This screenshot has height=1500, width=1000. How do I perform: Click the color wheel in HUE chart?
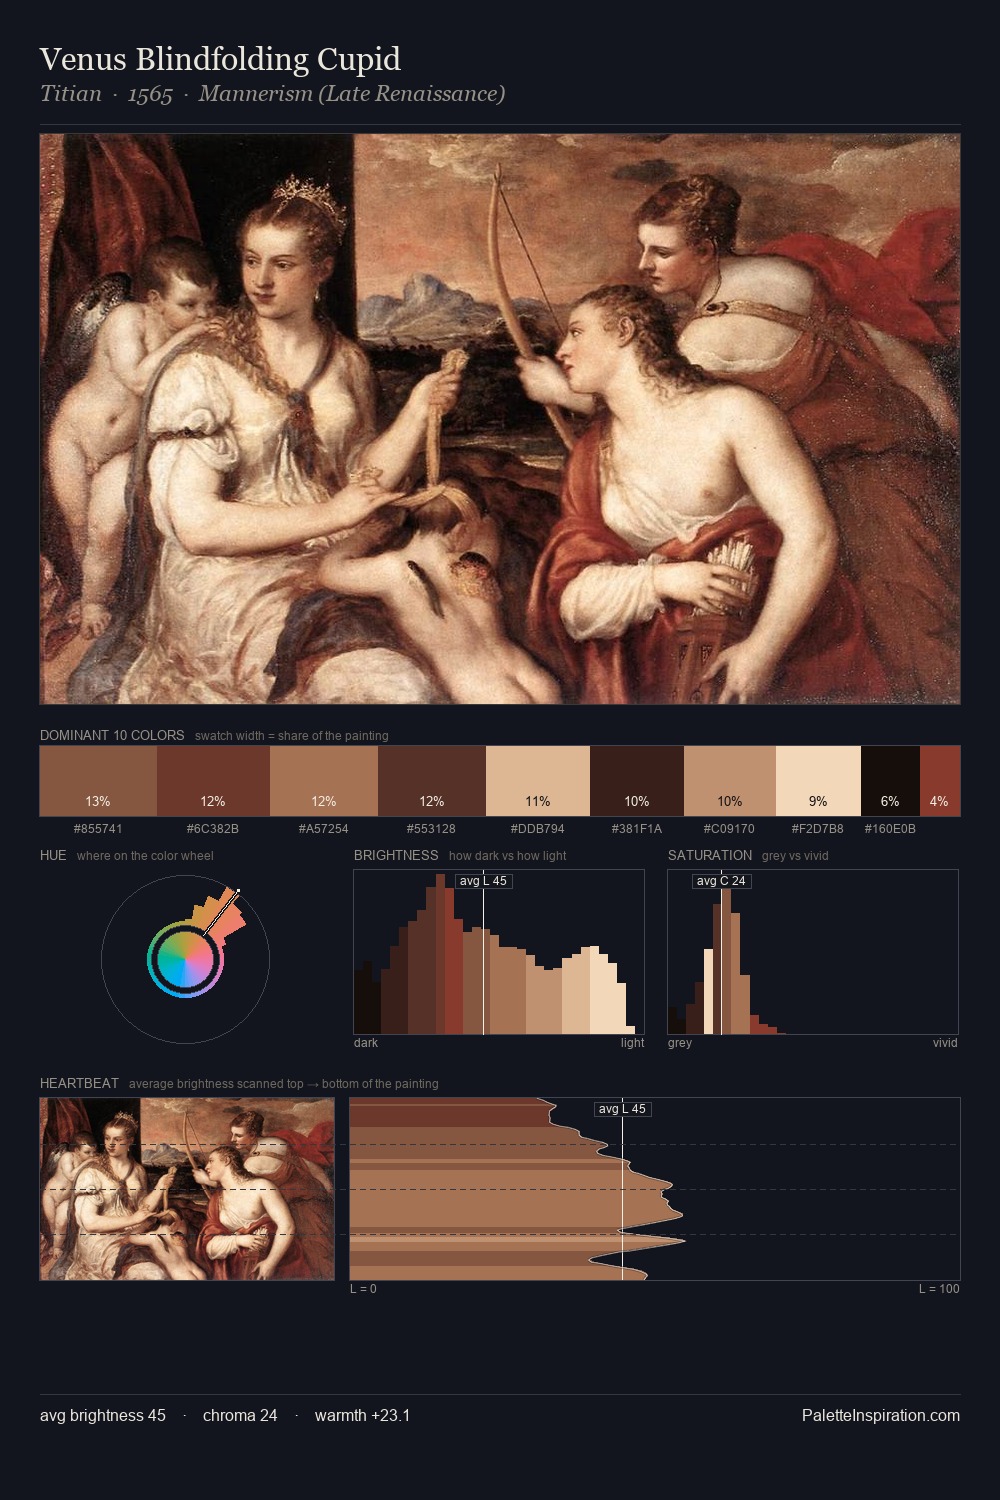(185, 959)
